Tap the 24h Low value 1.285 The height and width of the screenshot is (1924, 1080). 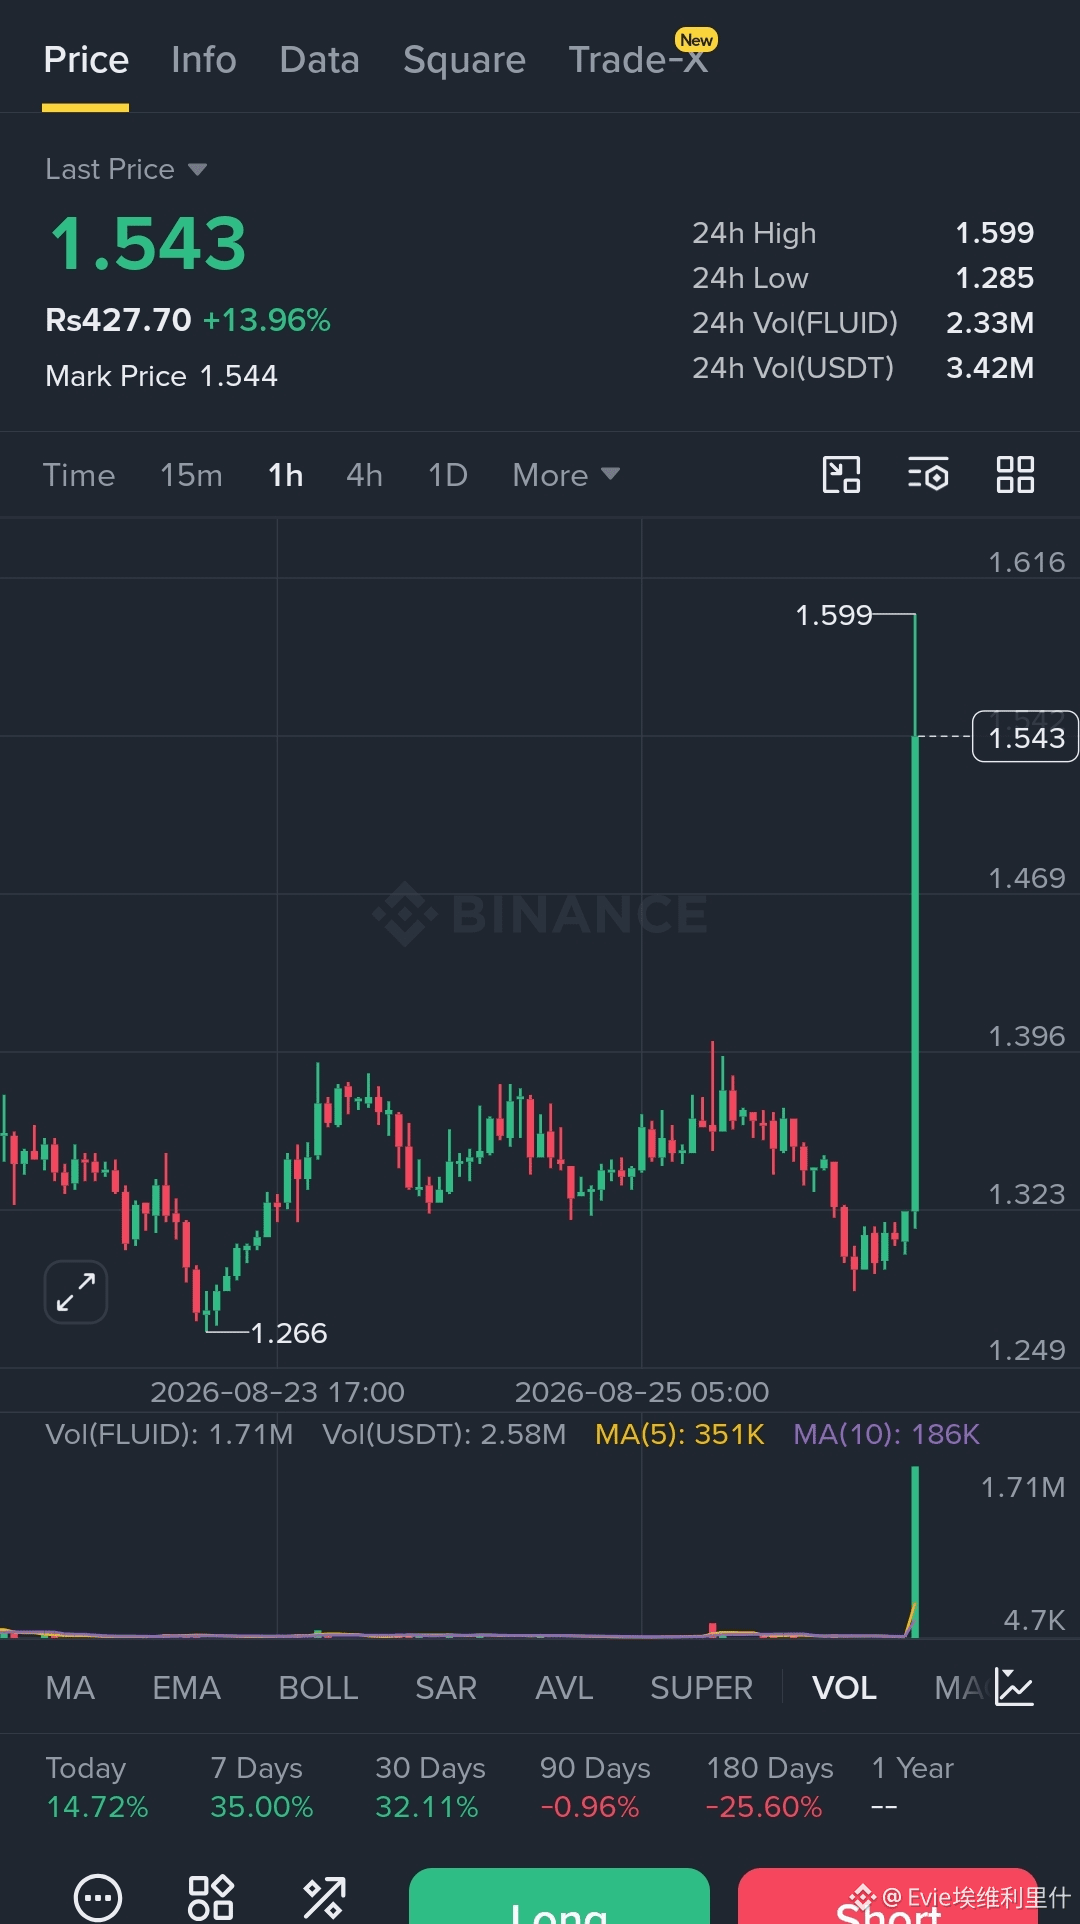(x=994, y=278)
